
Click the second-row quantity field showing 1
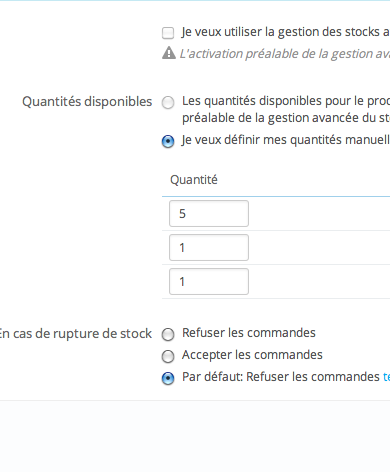click(209, 247)
